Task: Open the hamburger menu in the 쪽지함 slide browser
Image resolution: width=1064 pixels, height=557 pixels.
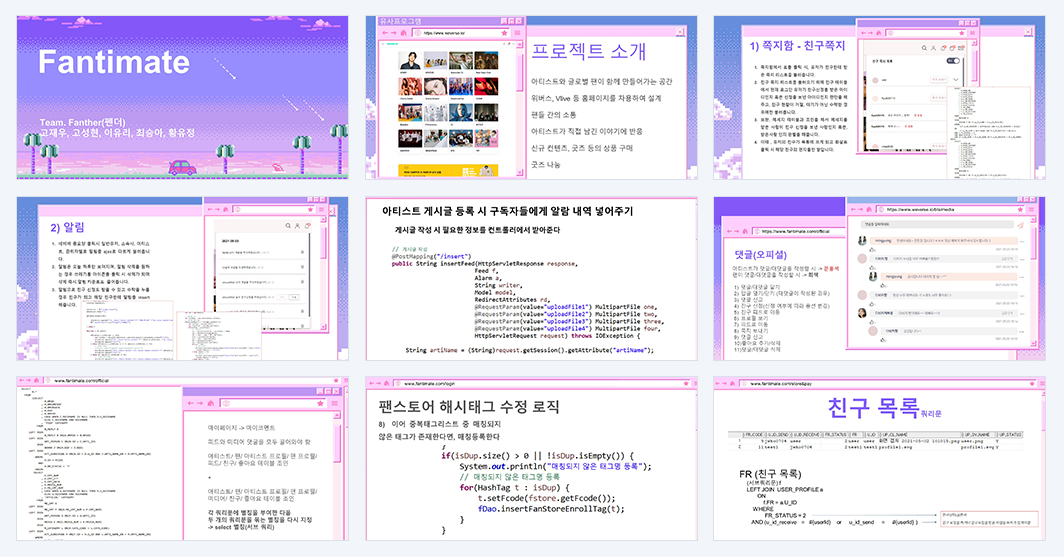Action: click(x=972, y=33)
